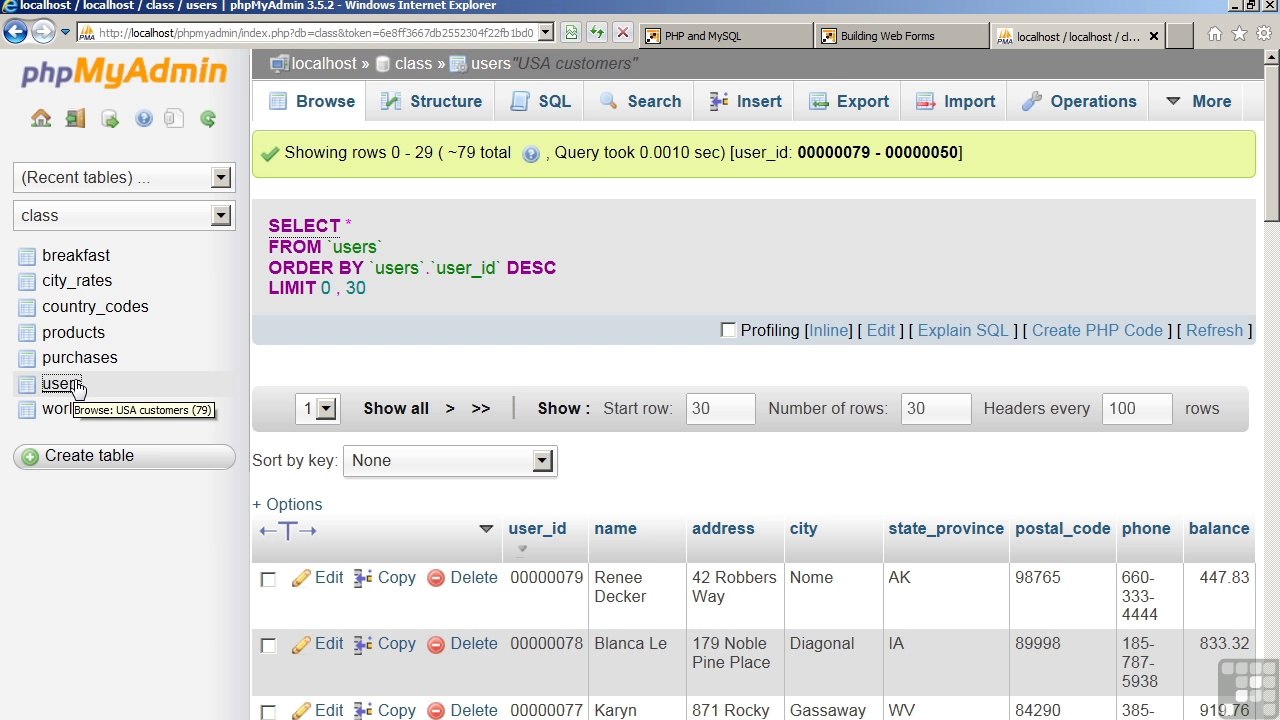Click the grey document icon in sidebar

click(x=174, y=119)
